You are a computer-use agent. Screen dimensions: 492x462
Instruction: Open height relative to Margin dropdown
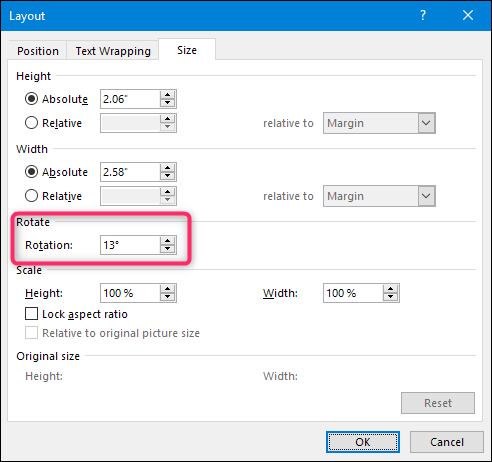tap(379, 123)
